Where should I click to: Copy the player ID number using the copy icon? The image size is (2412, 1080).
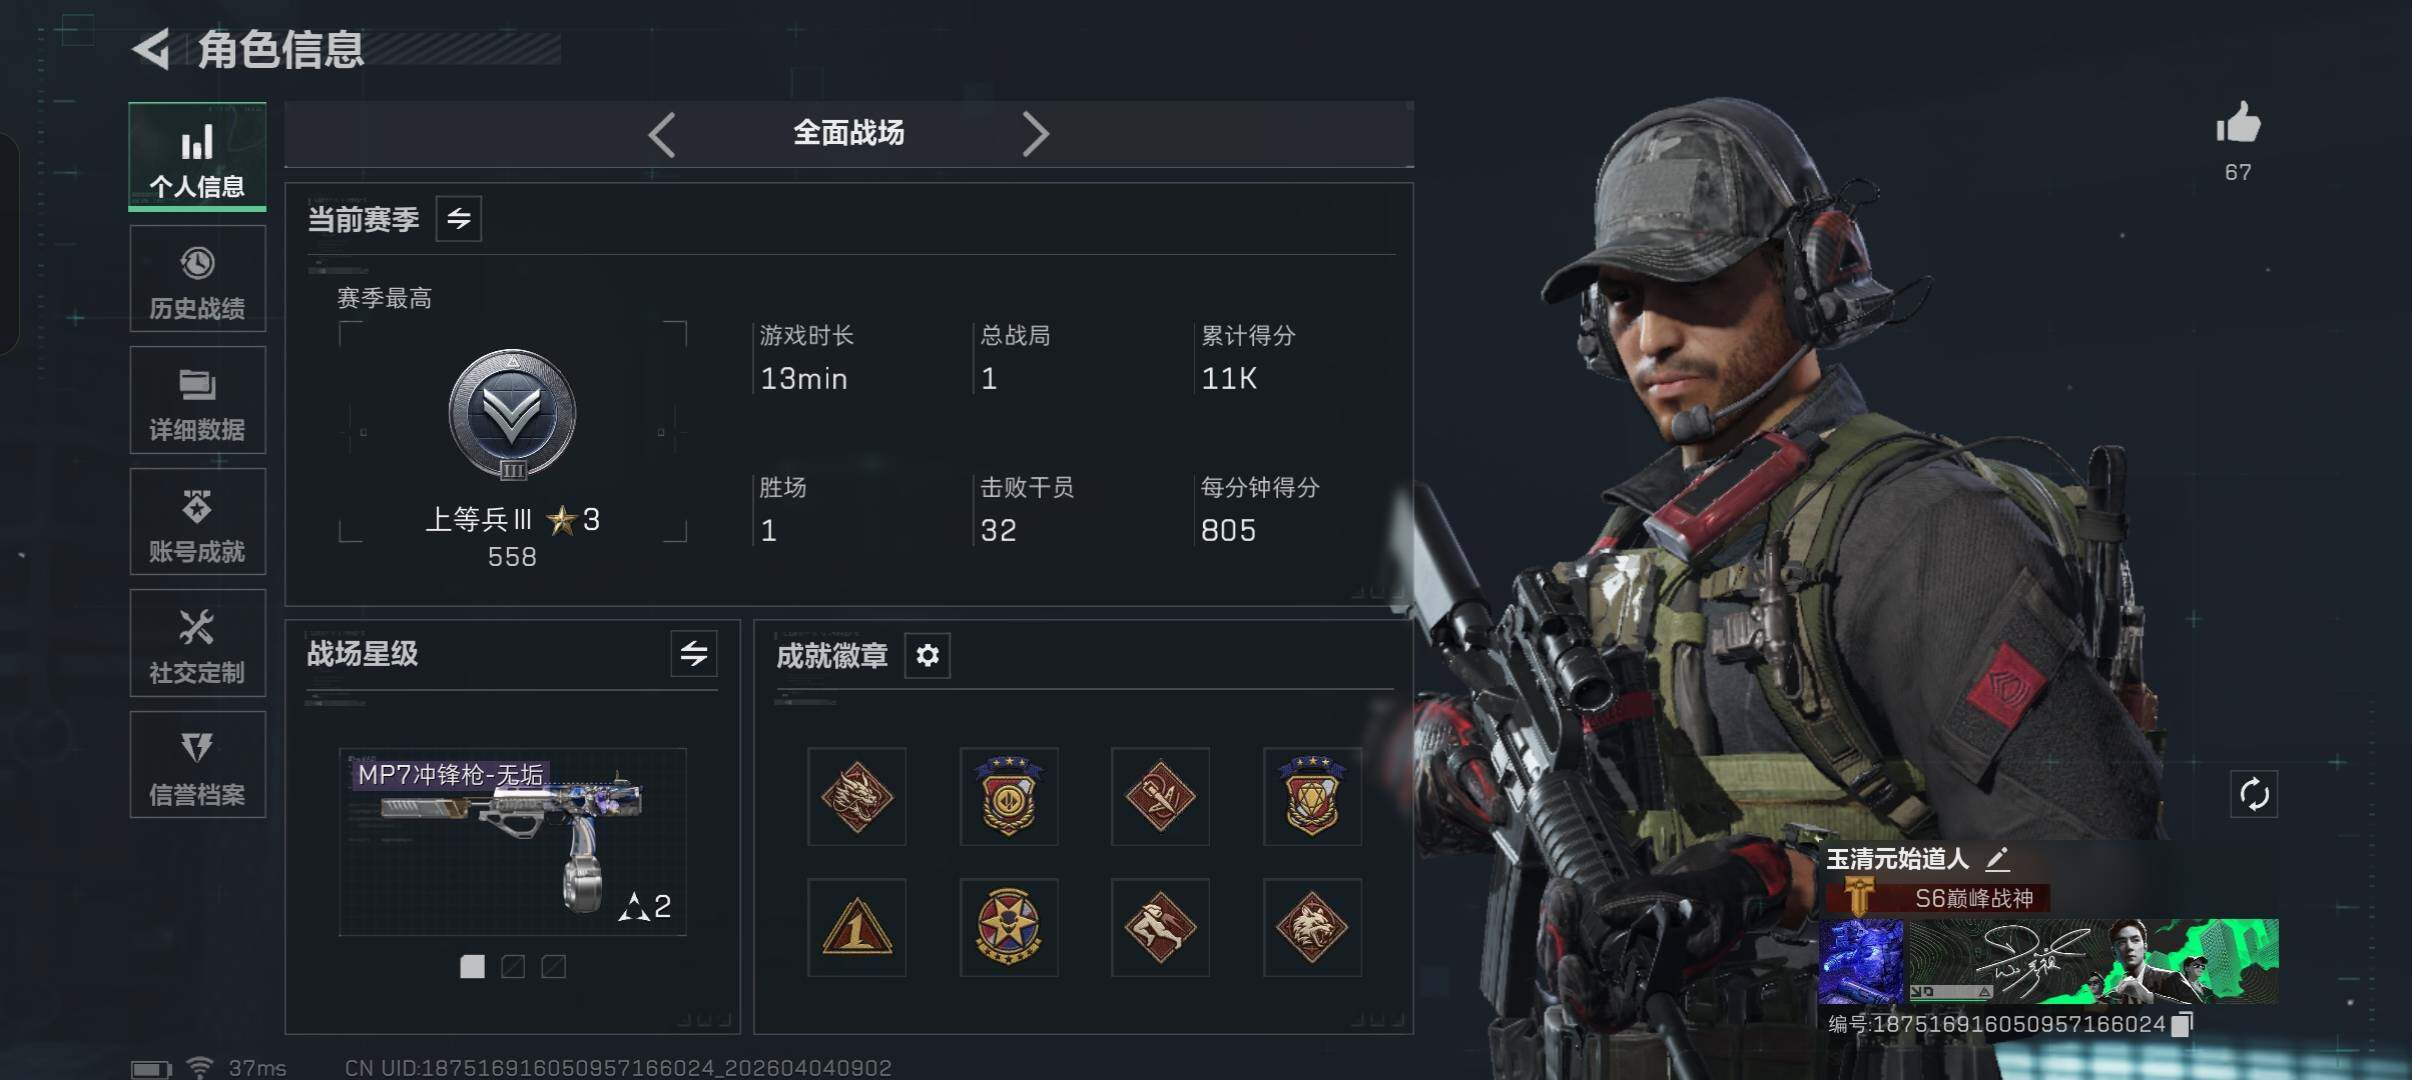click(2183, 1024)
